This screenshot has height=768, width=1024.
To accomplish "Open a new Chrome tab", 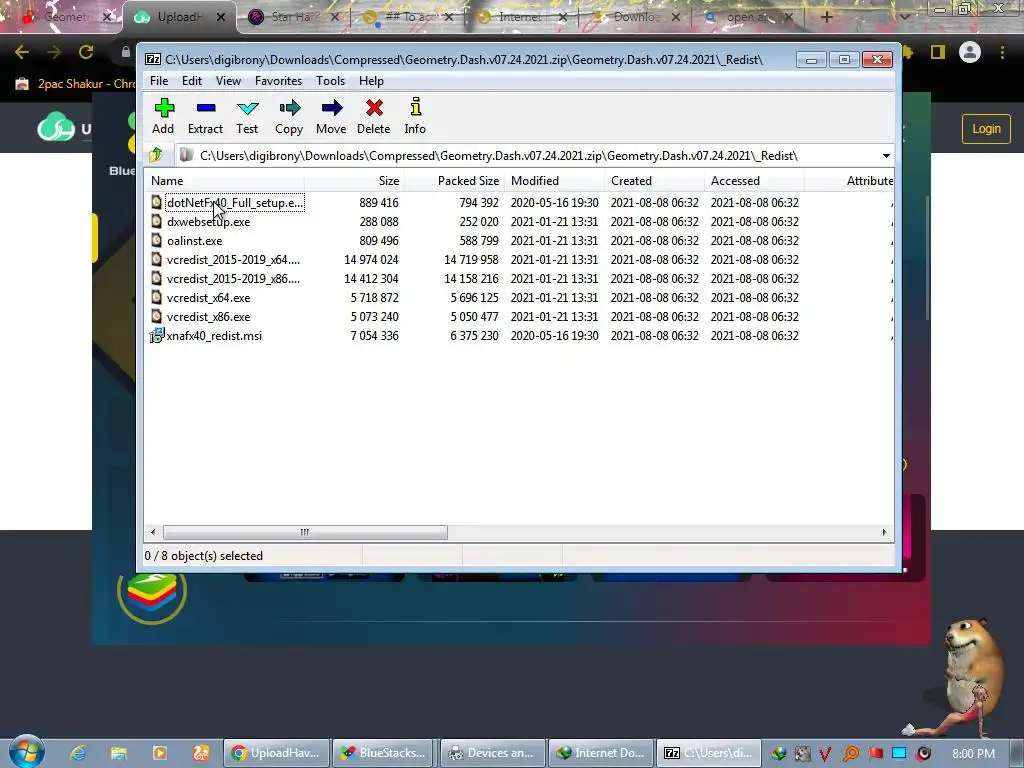I will 827,17.
